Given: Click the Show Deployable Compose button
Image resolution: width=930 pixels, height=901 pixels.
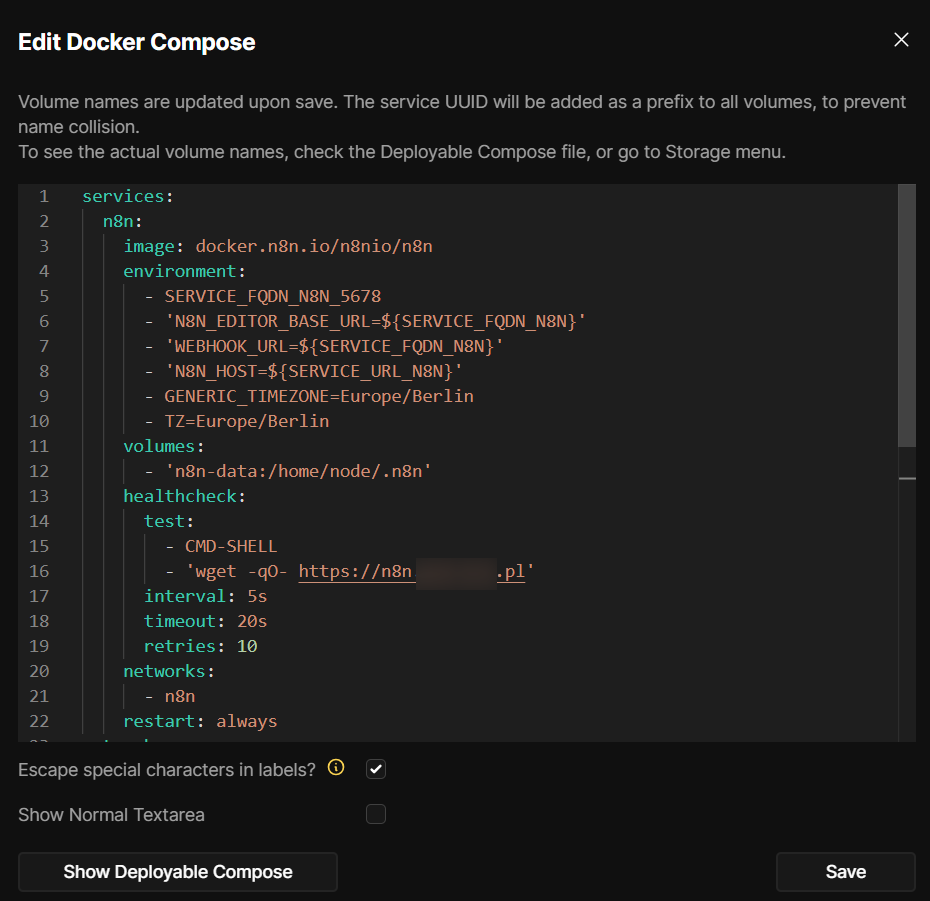Looking at the screenshot, I should click(x=178, y=872).
